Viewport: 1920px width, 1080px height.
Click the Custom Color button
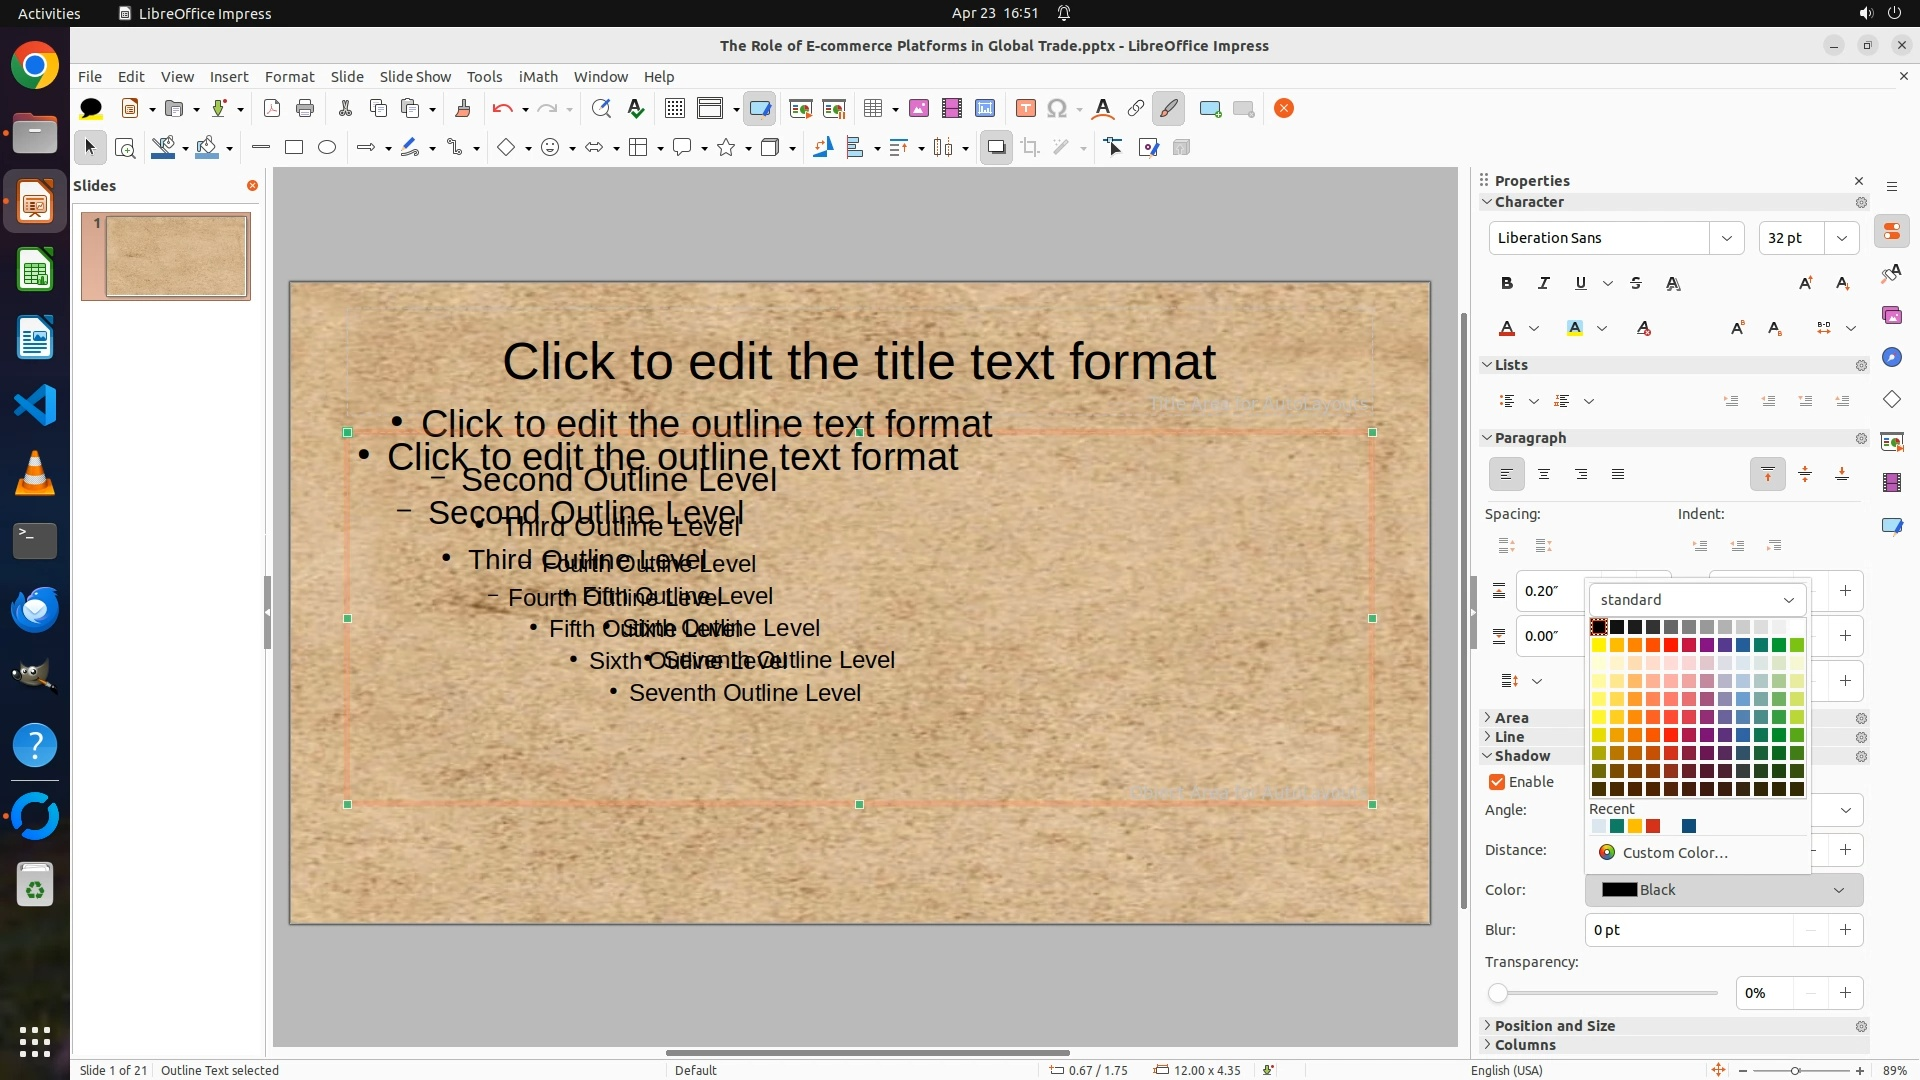[1674, 853]
